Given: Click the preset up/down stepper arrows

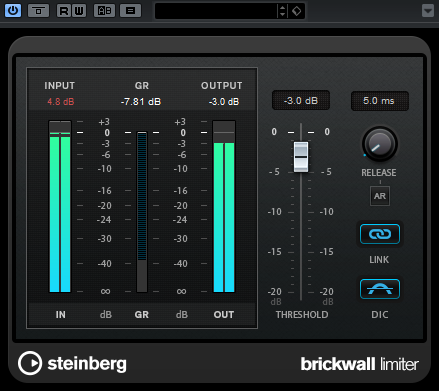Looking at the screenshot, I should [282, 11].
